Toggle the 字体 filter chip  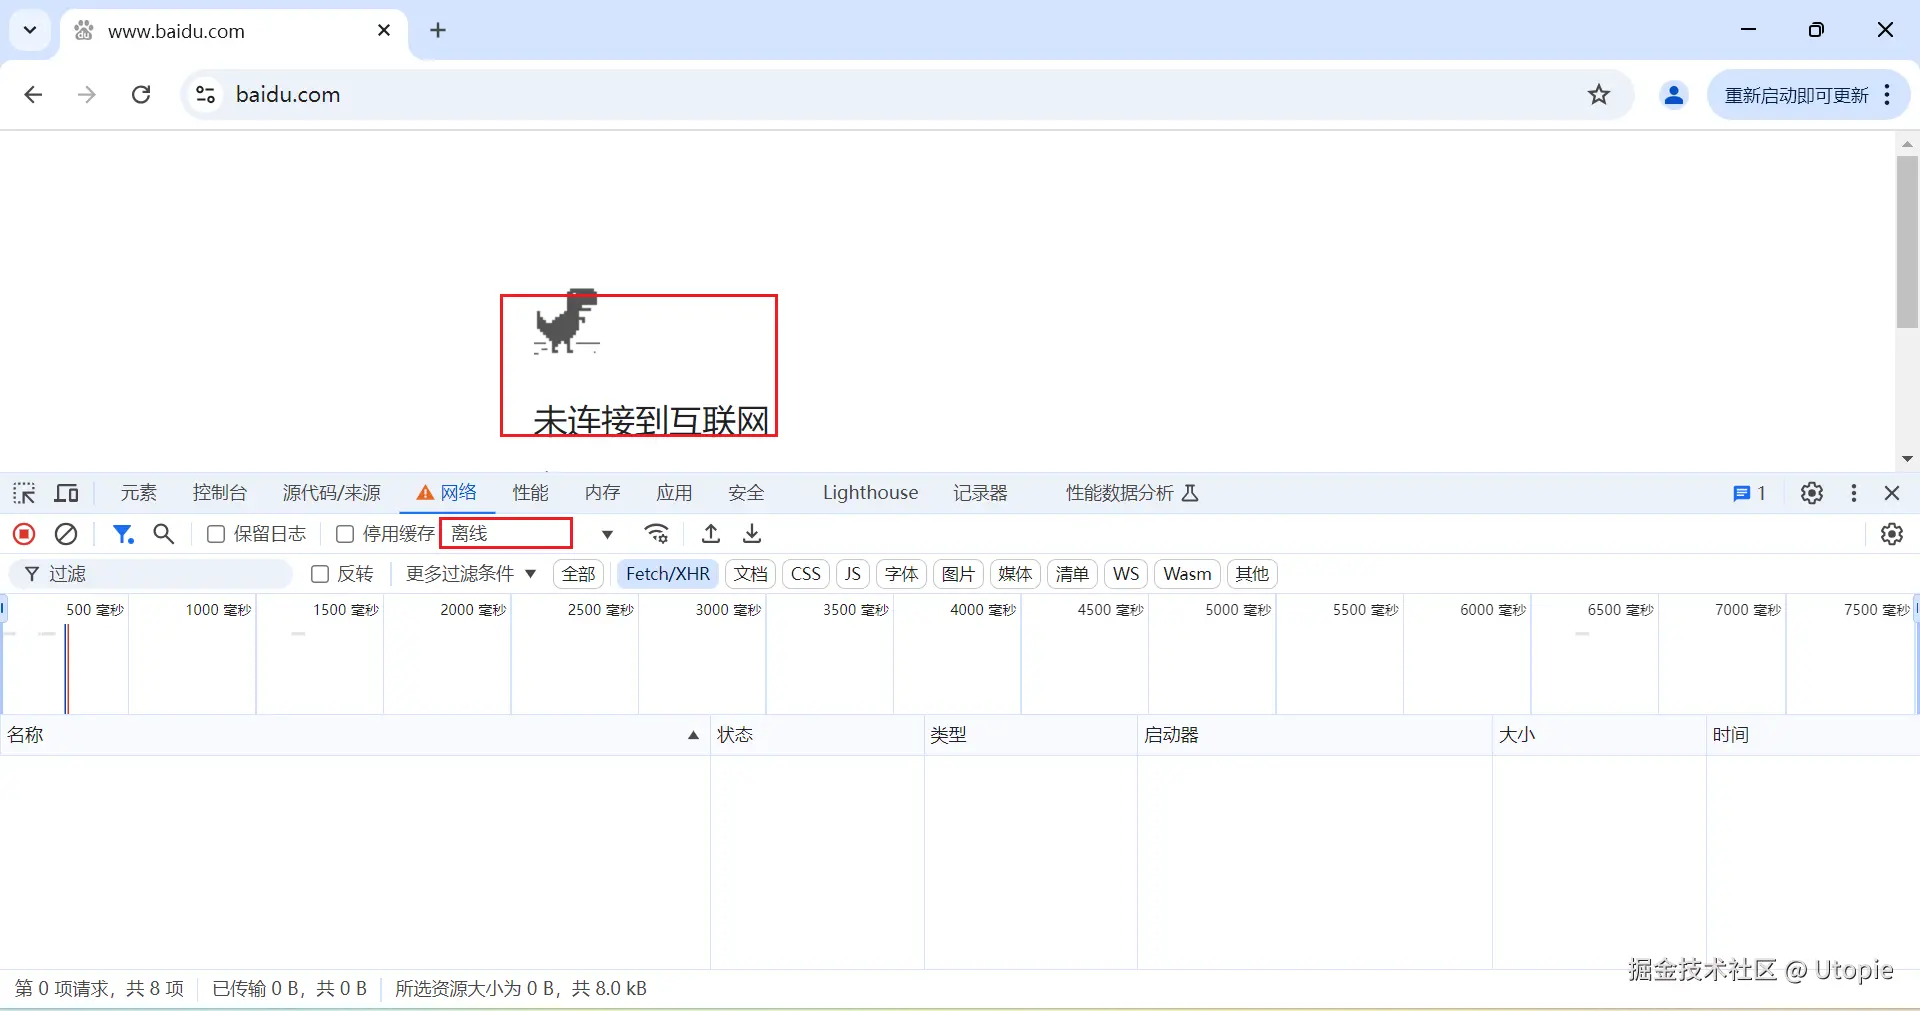[901, 574]
